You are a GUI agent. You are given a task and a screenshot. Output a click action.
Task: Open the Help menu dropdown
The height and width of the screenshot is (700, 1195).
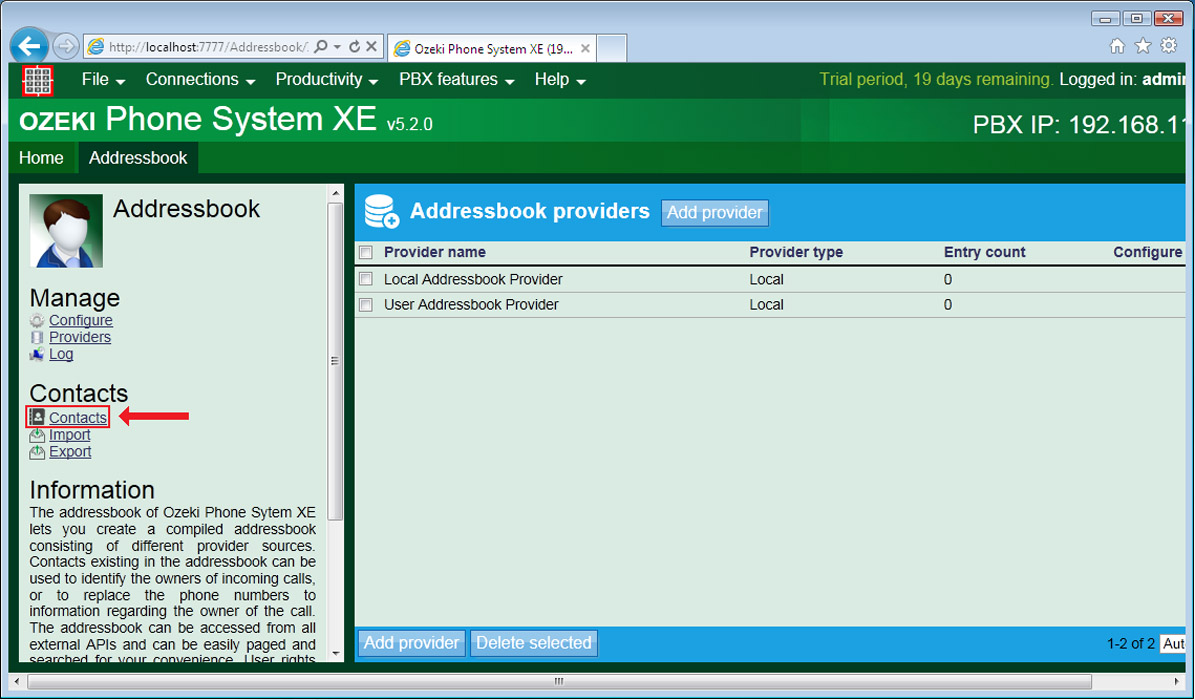(560, 79)
